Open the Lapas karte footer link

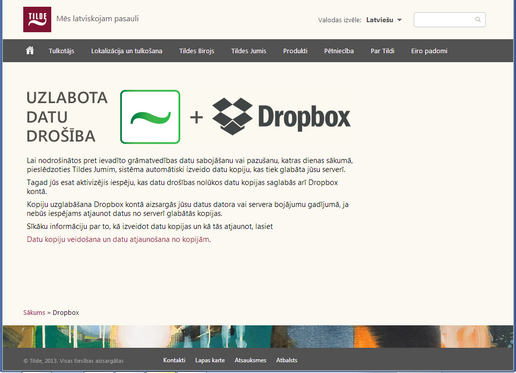point(210,360)
